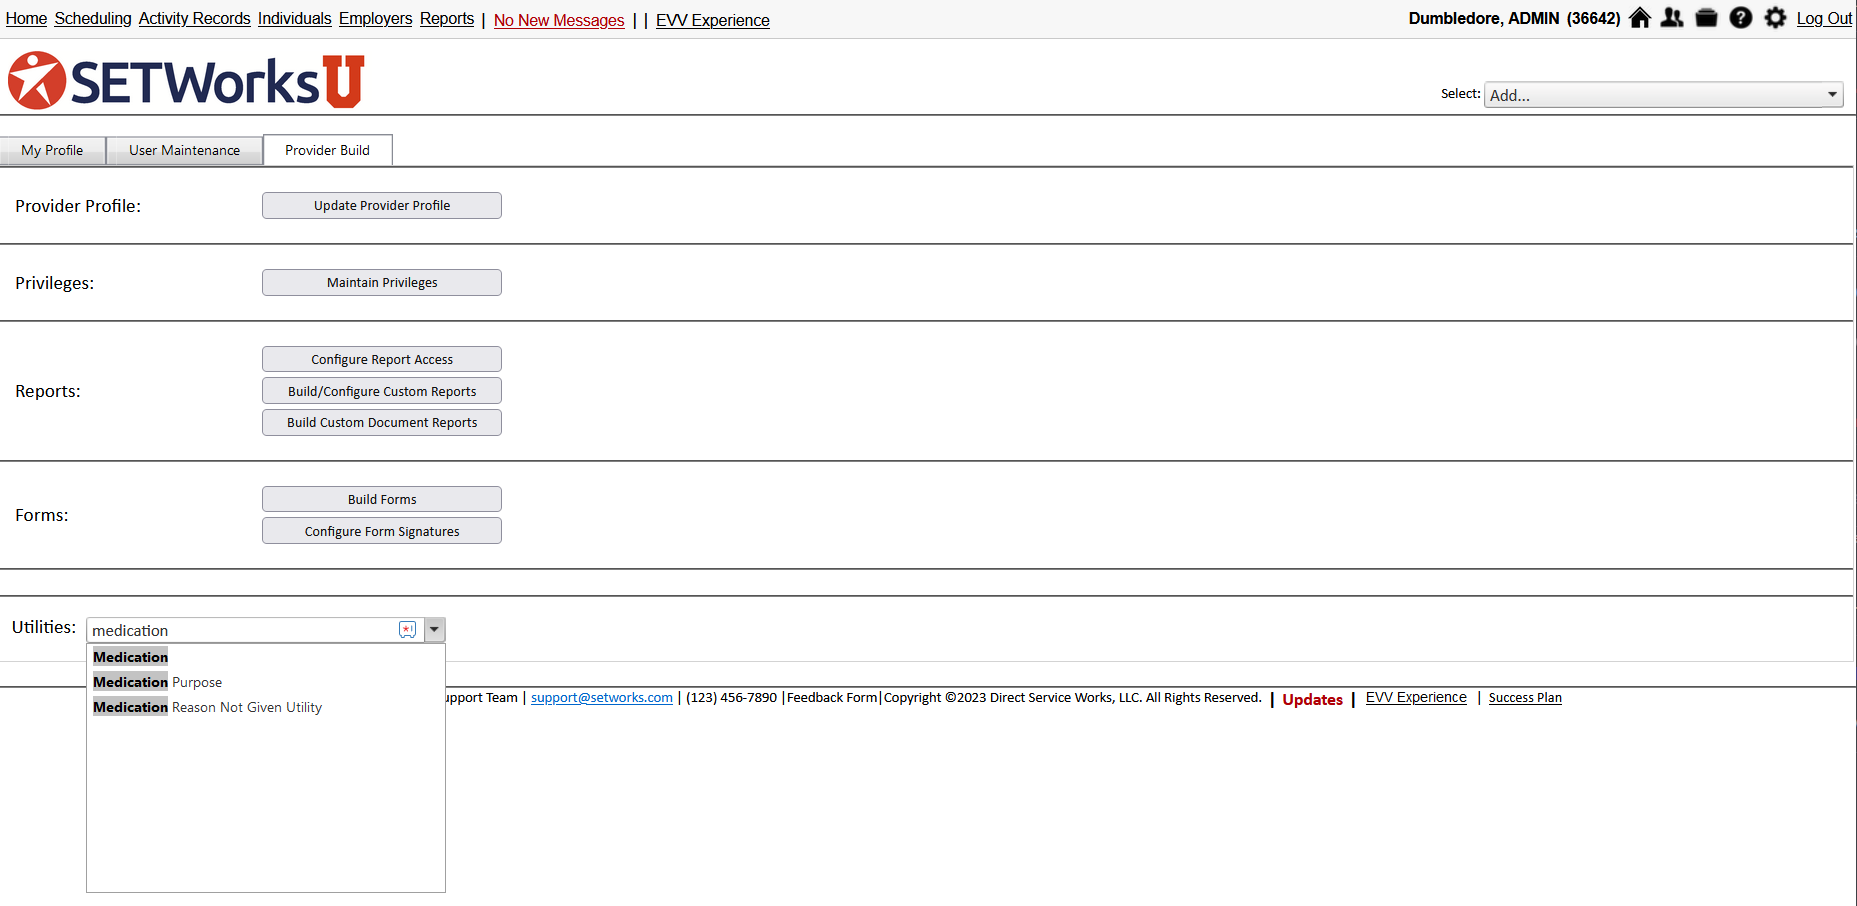The height and width of the screenshot is (906, 1857).
Task: Select Medication Reason Not Given Utility
Action: click(x=208, y=707)
